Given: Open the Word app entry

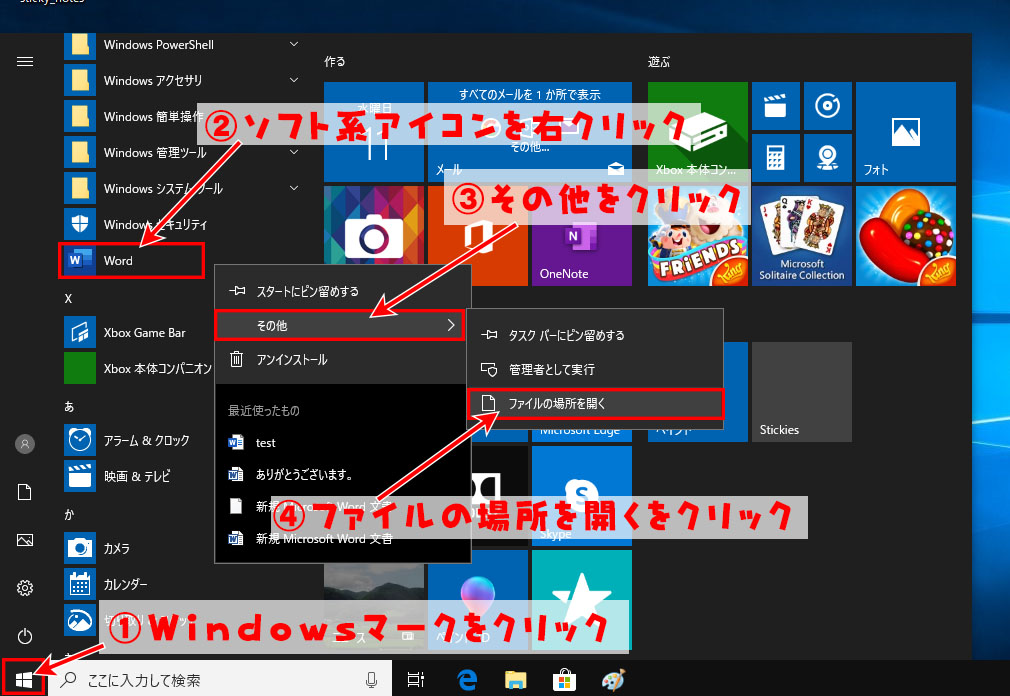Looking at the screenshot, I should 133,260.
